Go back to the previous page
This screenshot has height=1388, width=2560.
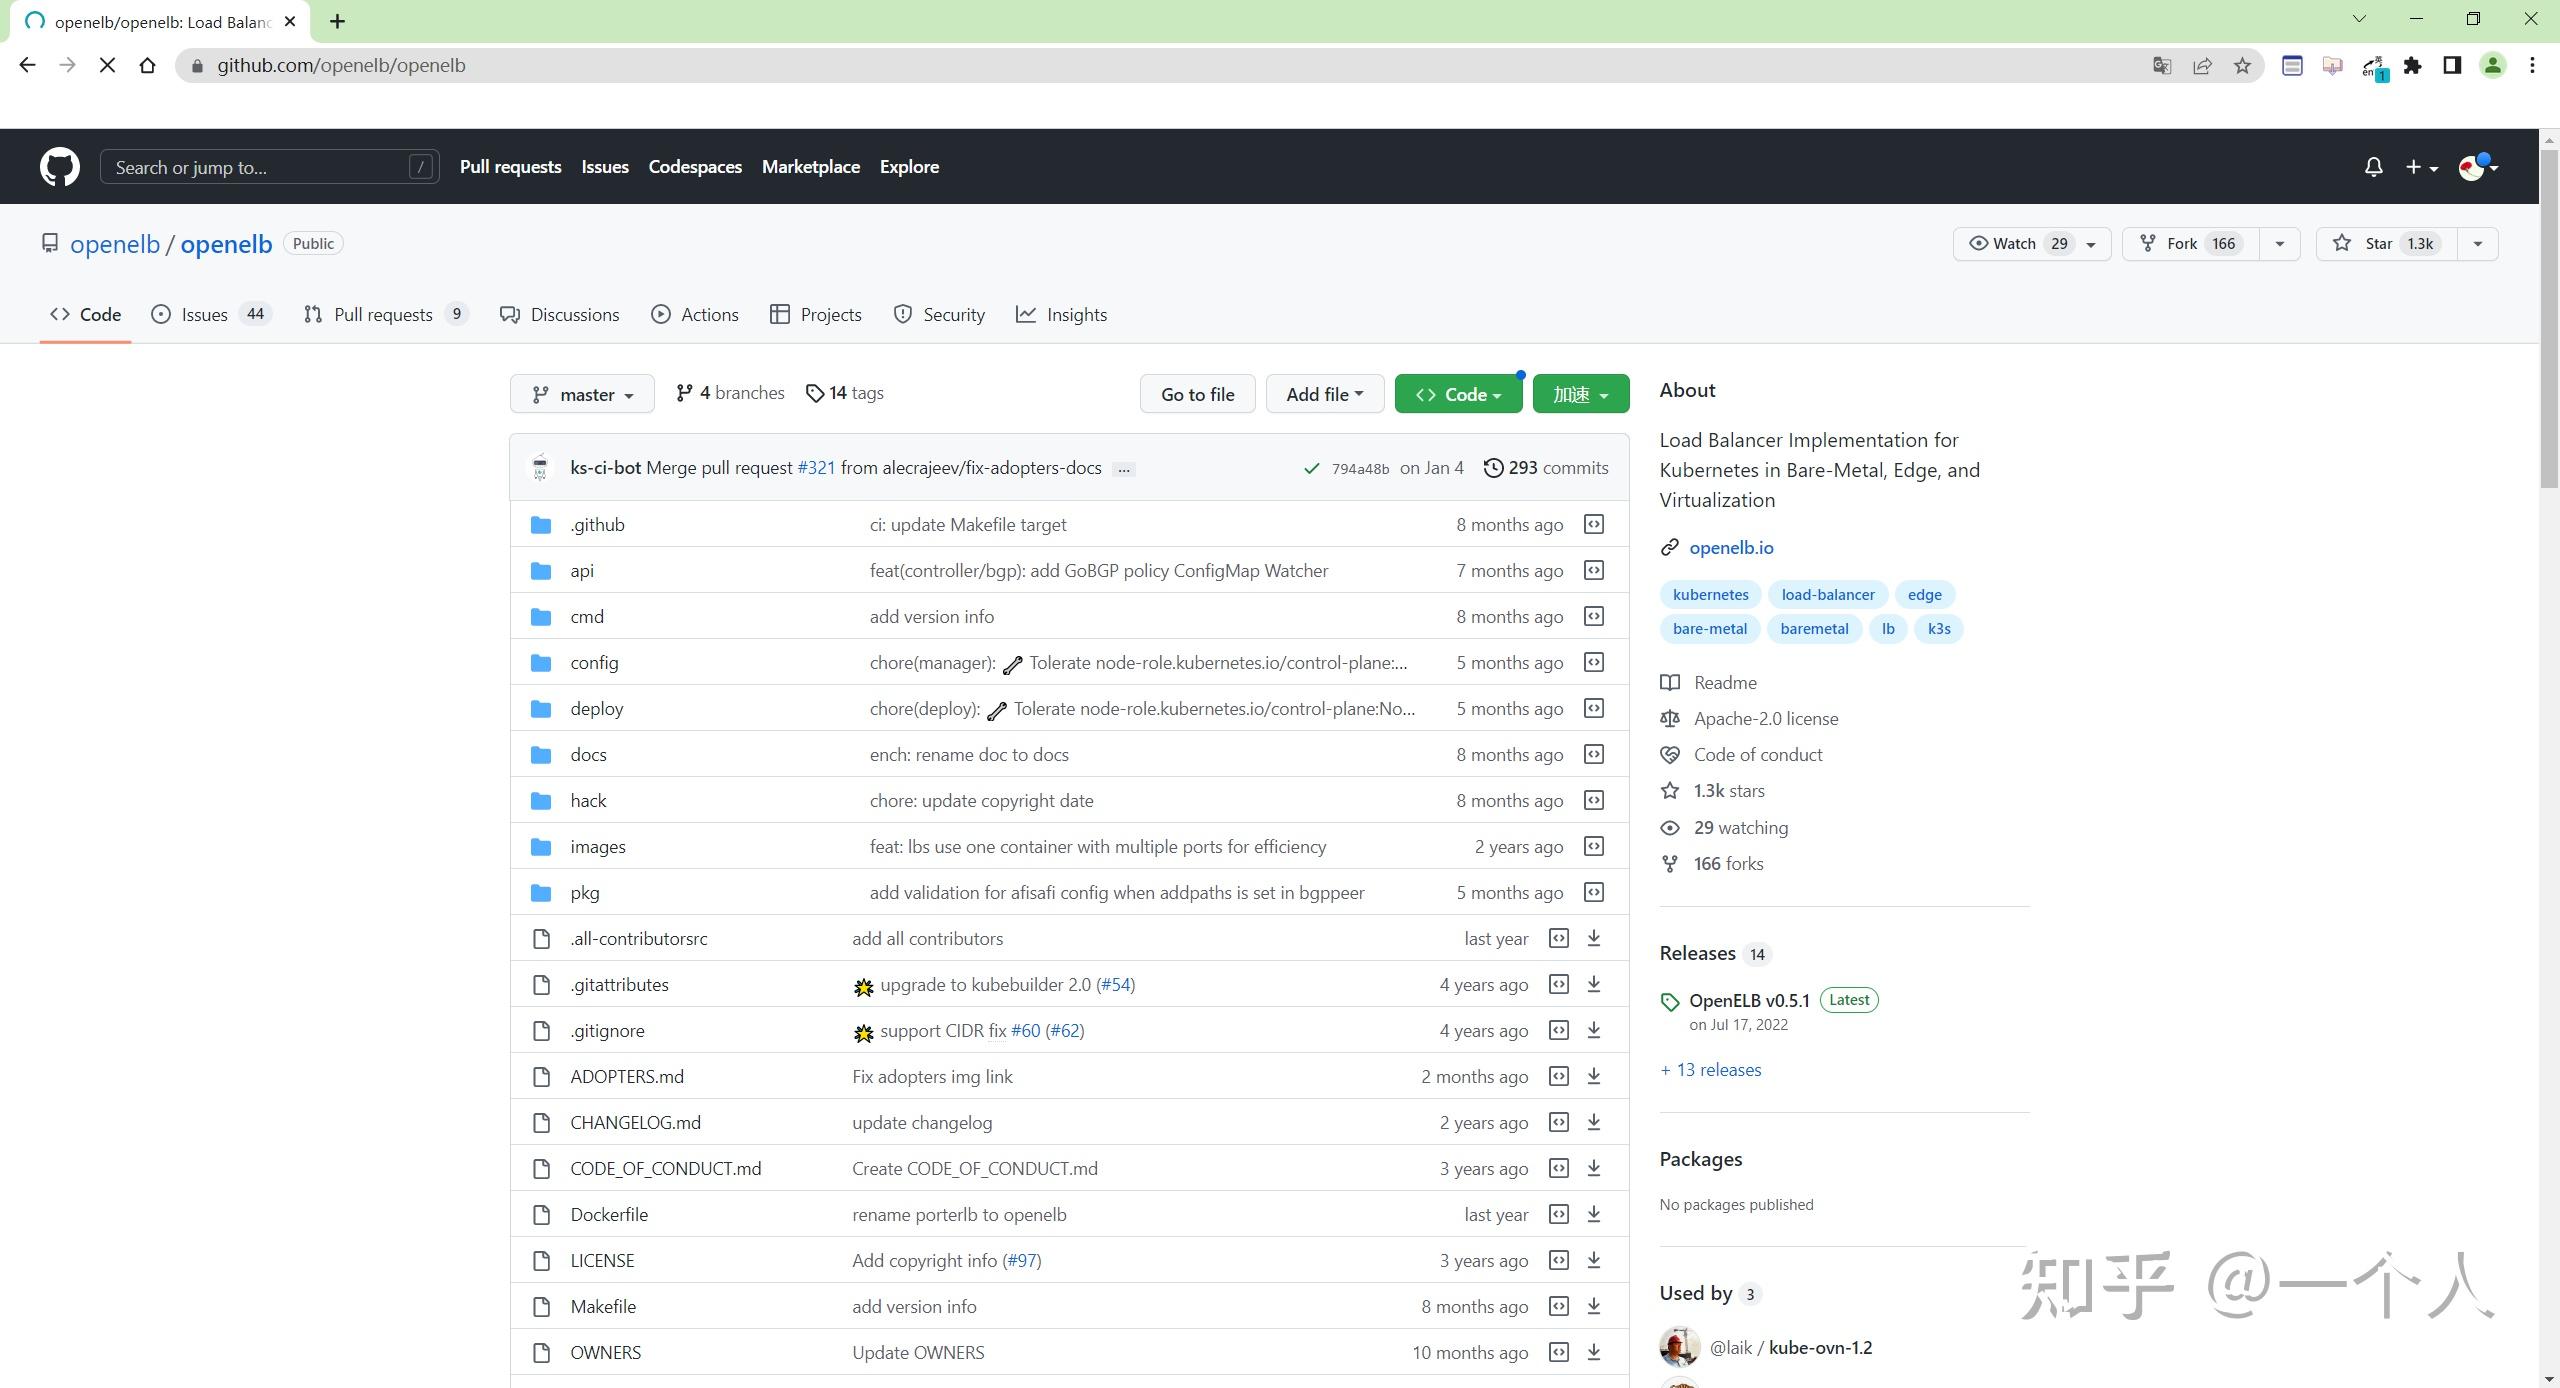tap(28, 66)
